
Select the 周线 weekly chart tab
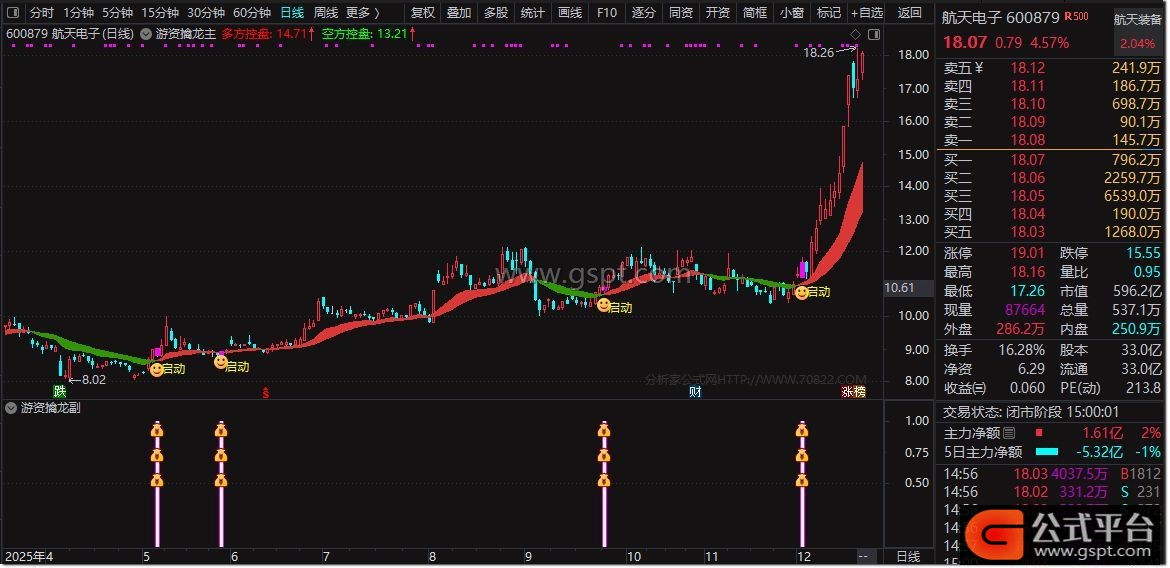pos(326,13)
